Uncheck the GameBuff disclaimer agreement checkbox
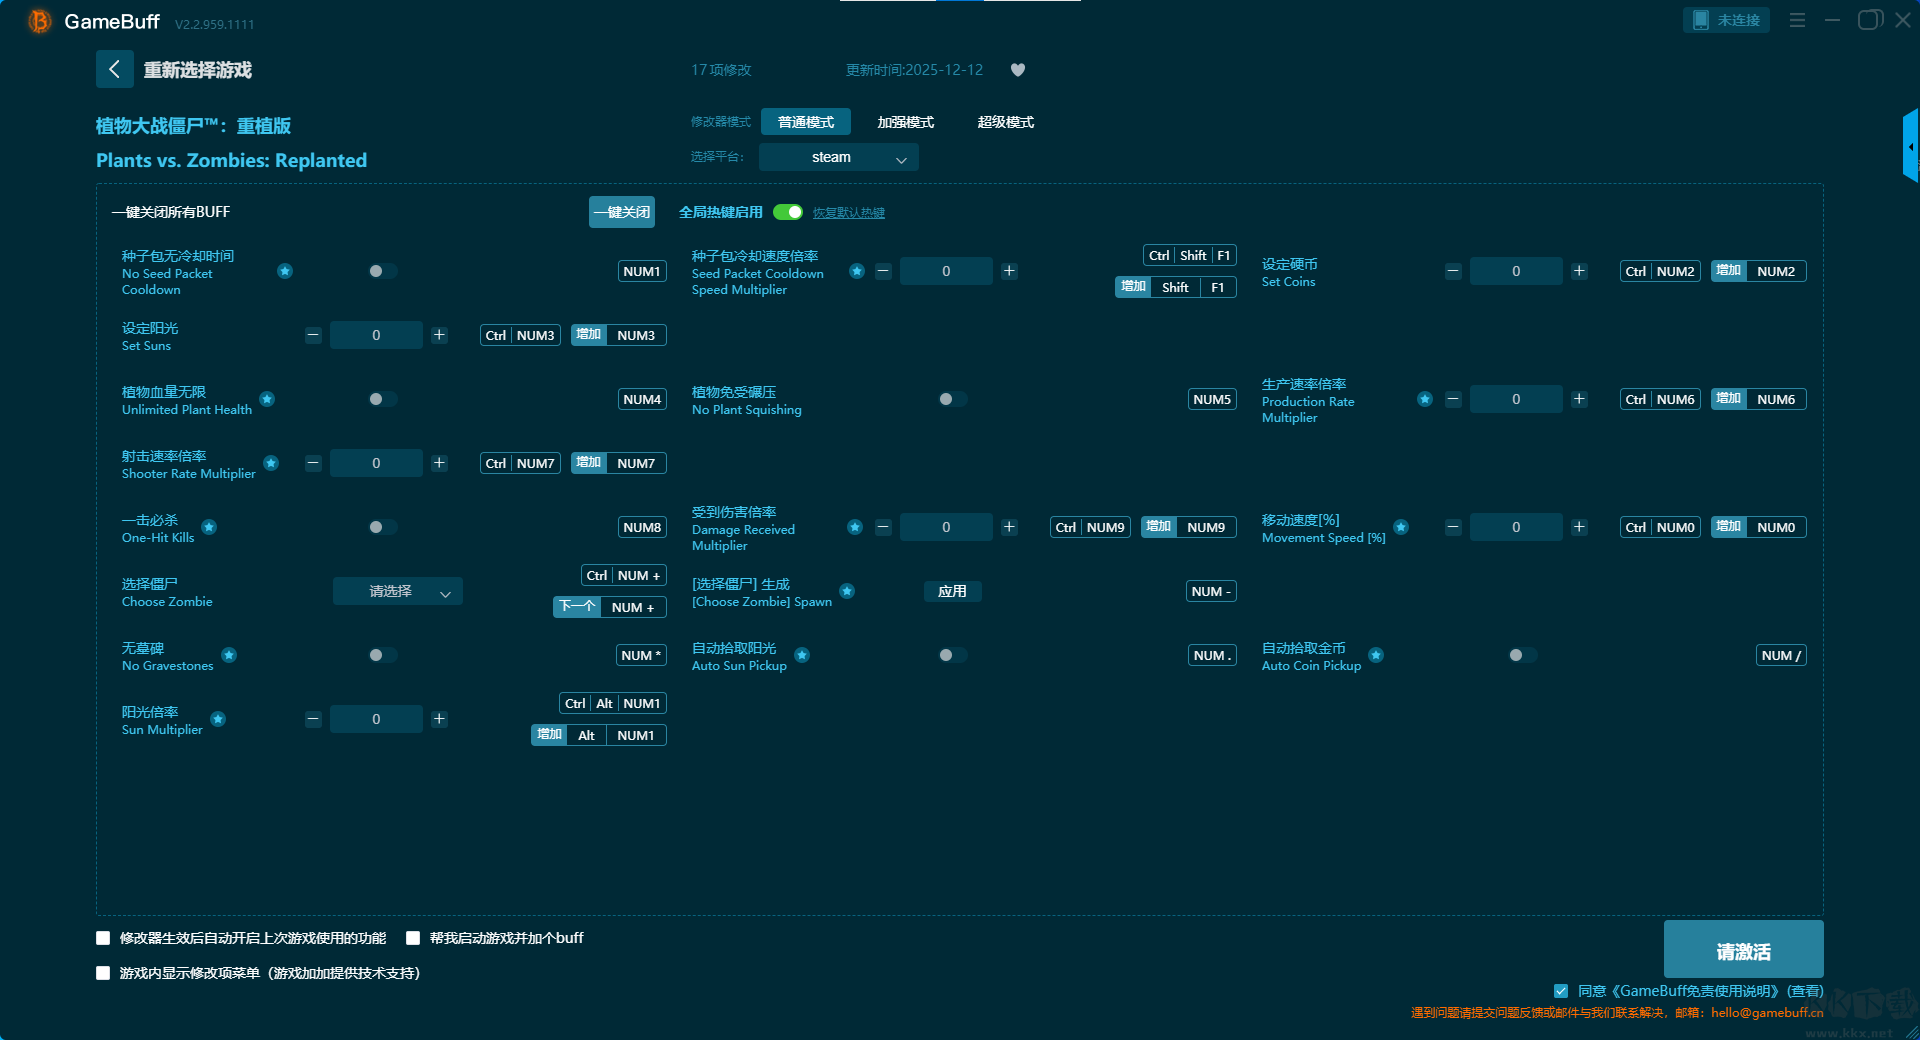Image resolution: width=1920 pixels, height=1040 pixels. (1561, 991)
